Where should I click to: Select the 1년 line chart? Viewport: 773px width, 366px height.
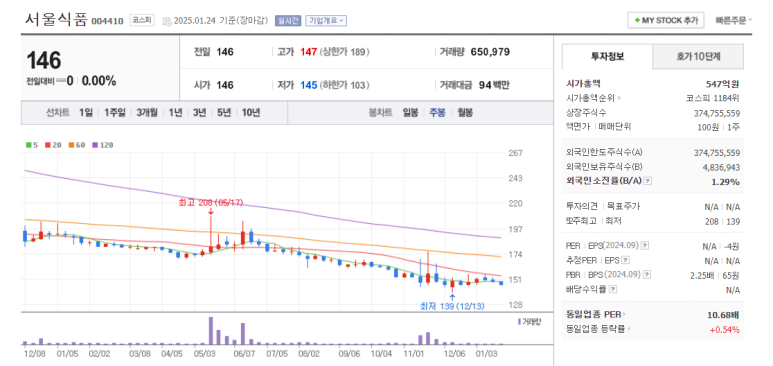coord(176,112)
